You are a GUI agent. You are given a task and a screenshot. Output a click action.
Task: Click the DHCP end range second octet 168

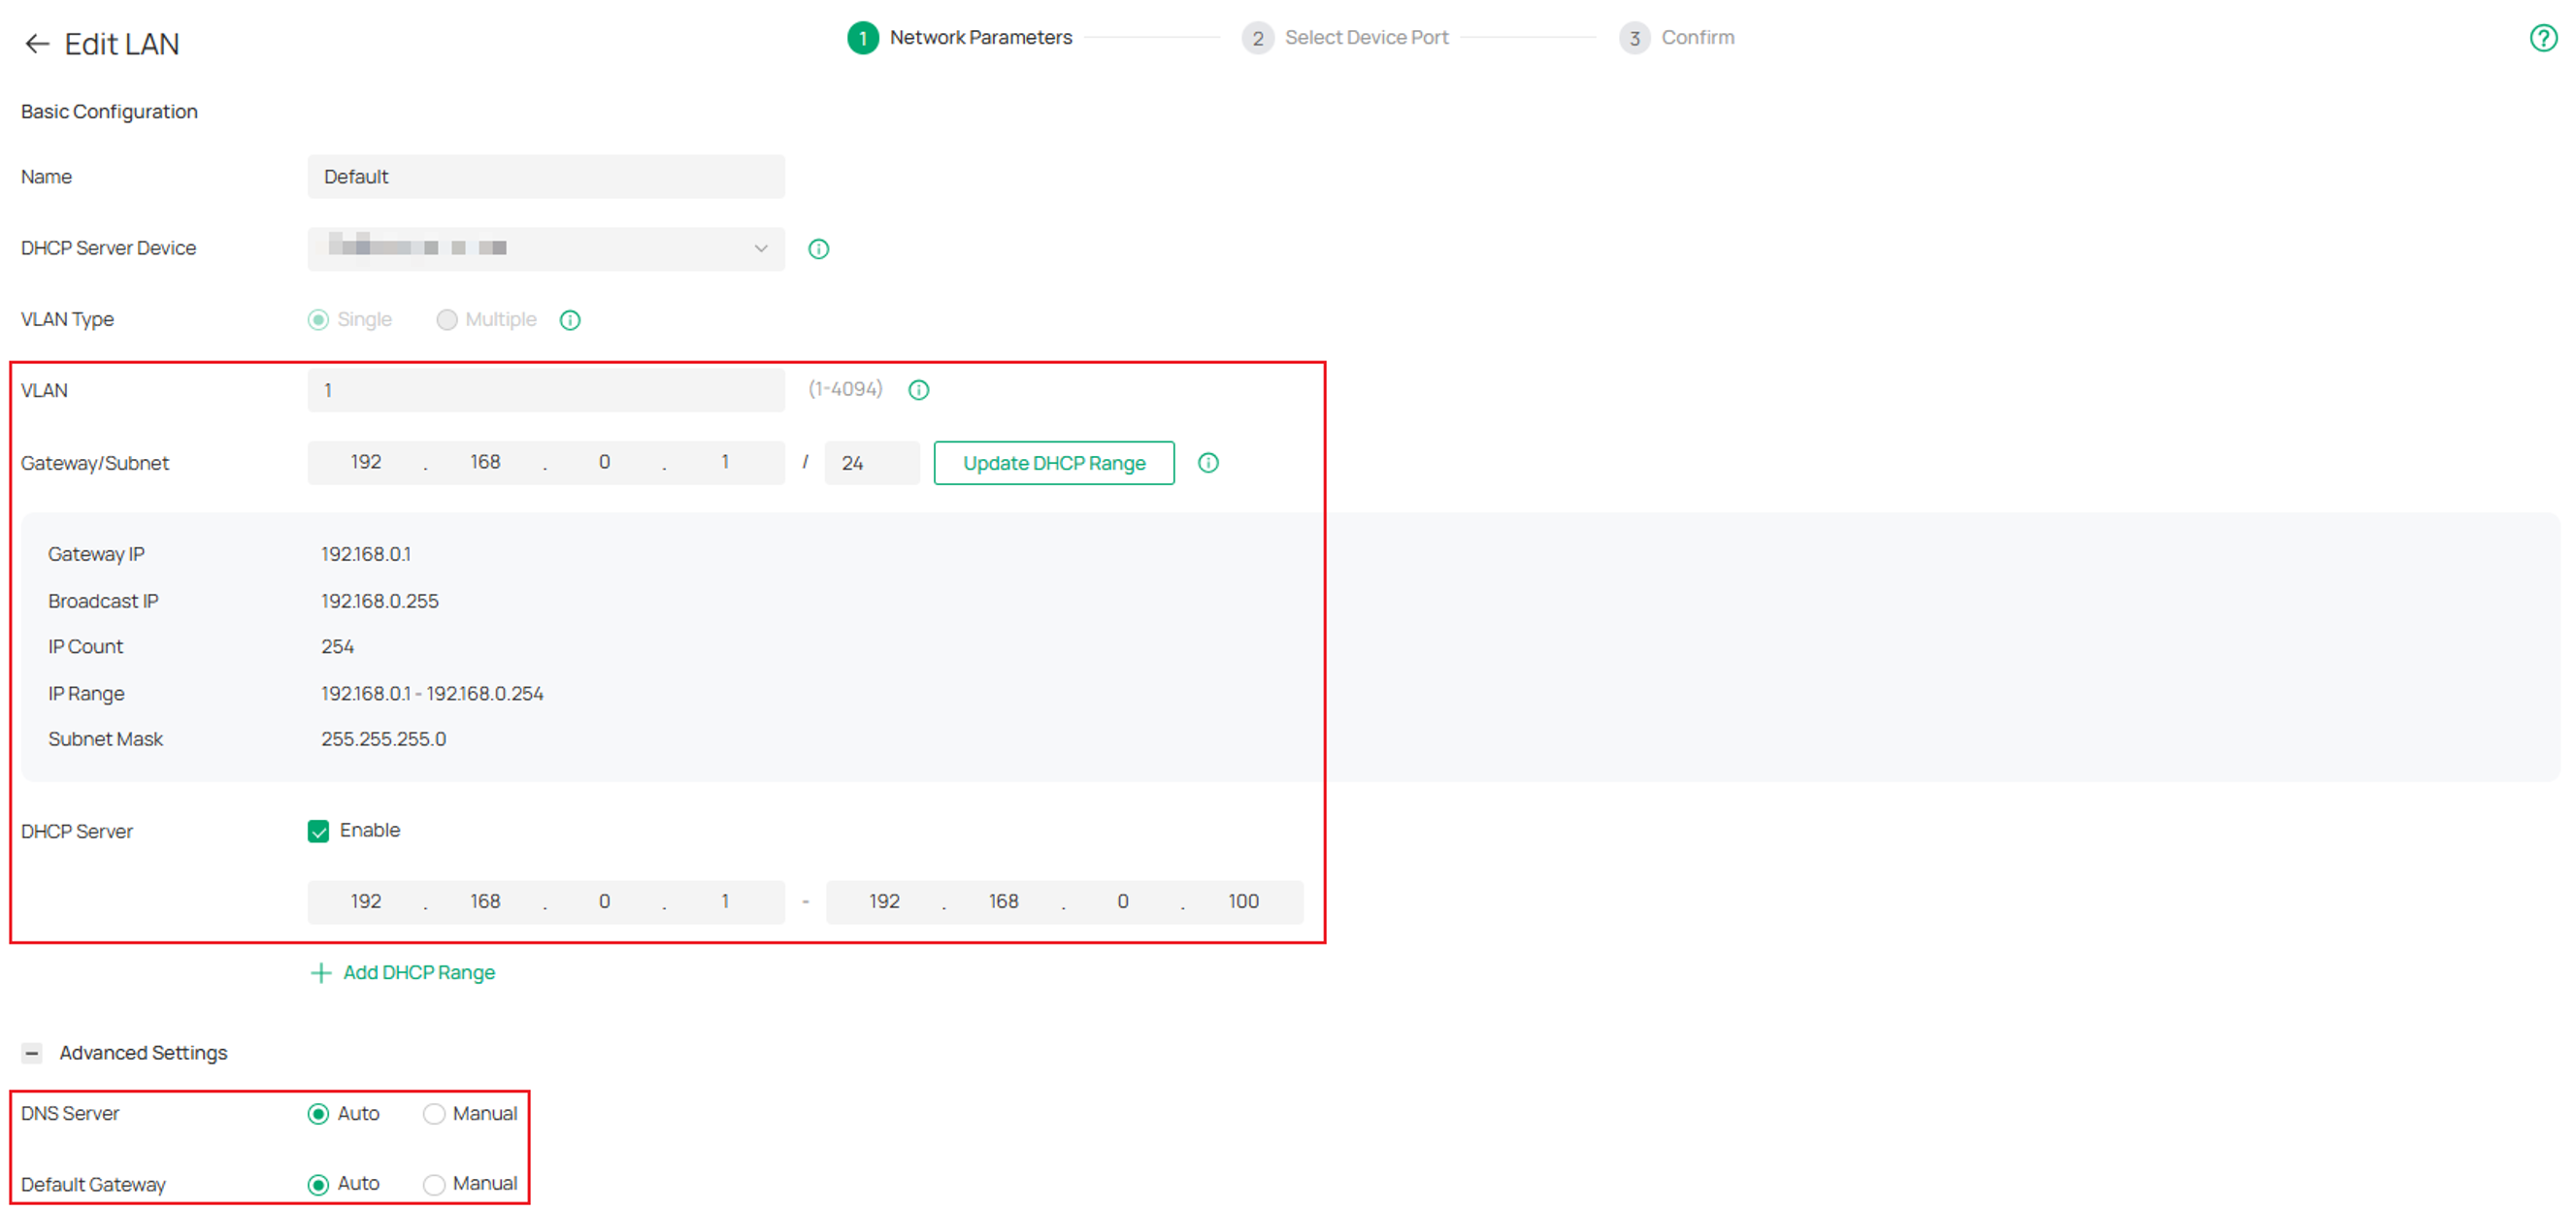pyautogui.click(x=1003, y=902)
